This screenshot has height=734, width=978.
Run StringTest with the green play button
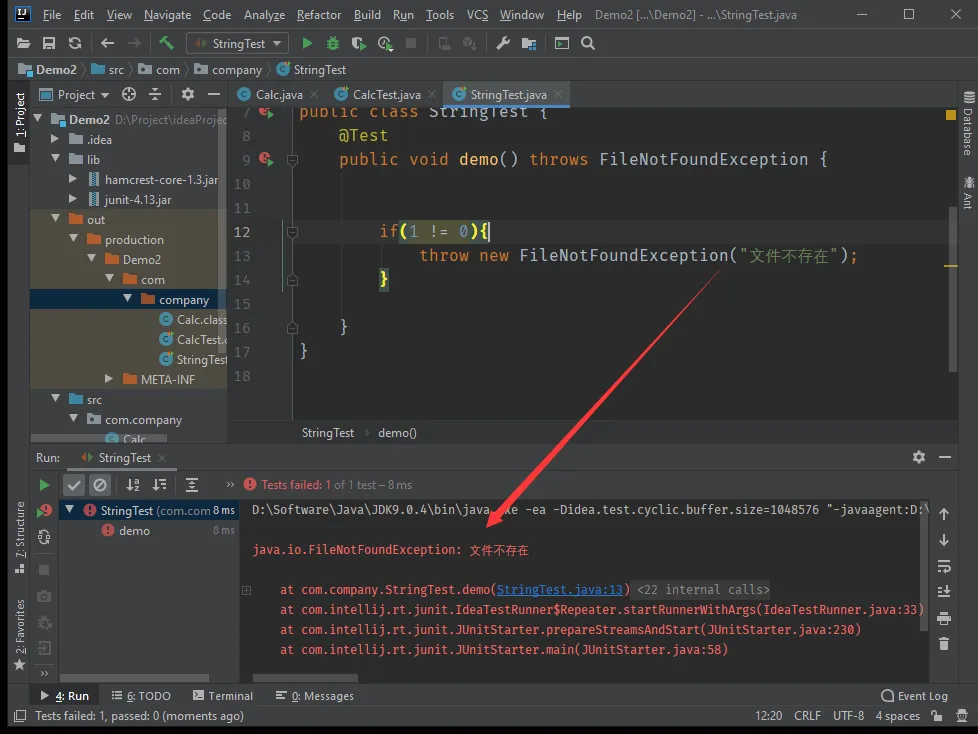click(x=307, y=43)
